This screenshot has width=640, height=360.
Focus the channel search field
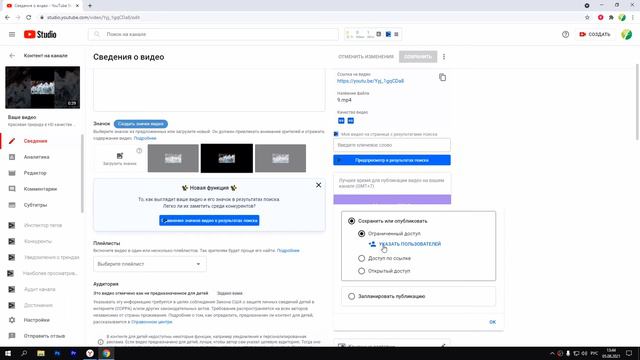pos(213,34)
